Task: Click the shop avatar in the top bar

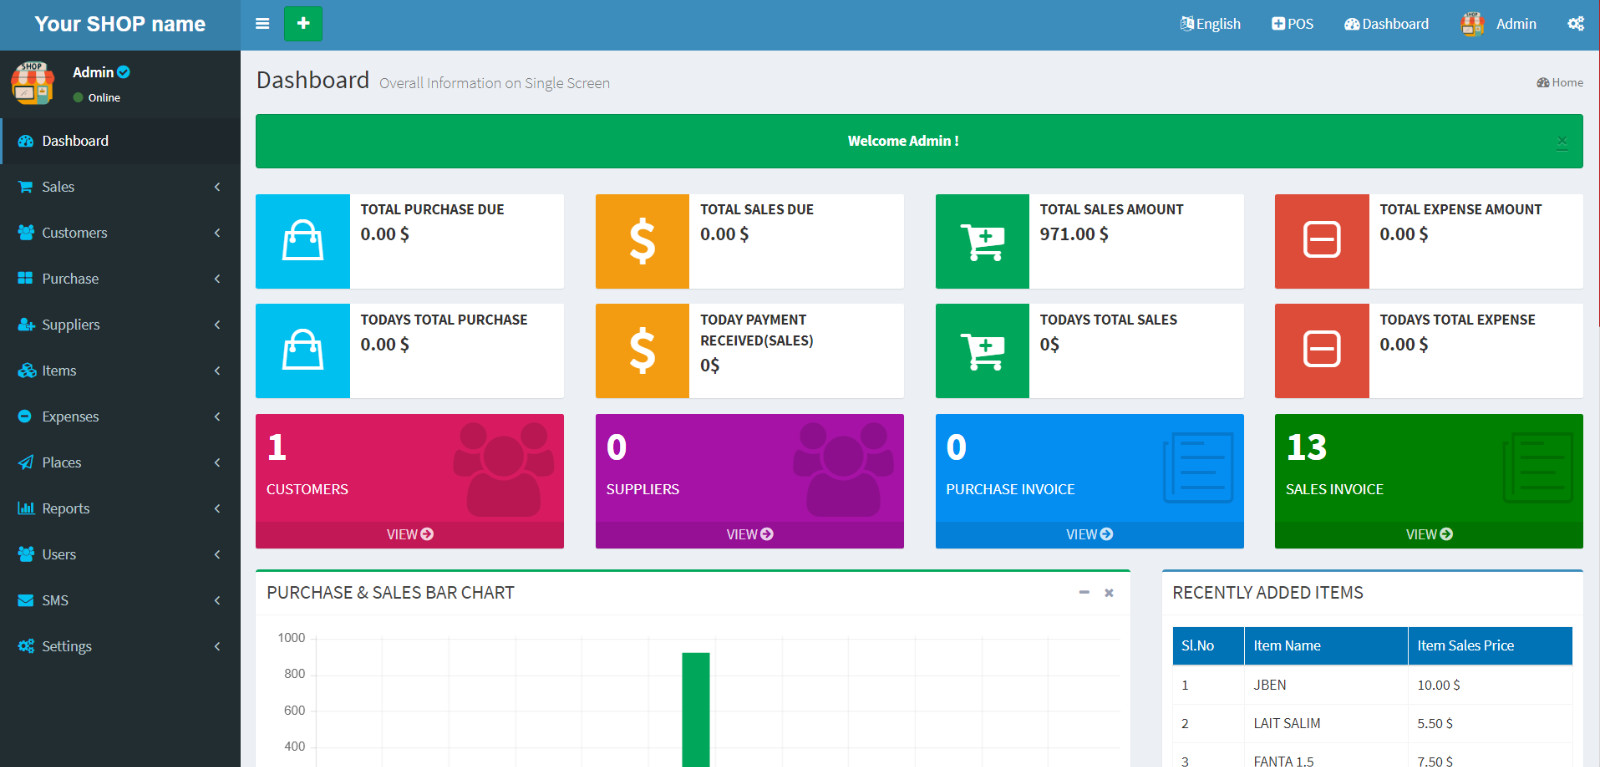Action: (x=1472, y=24)
